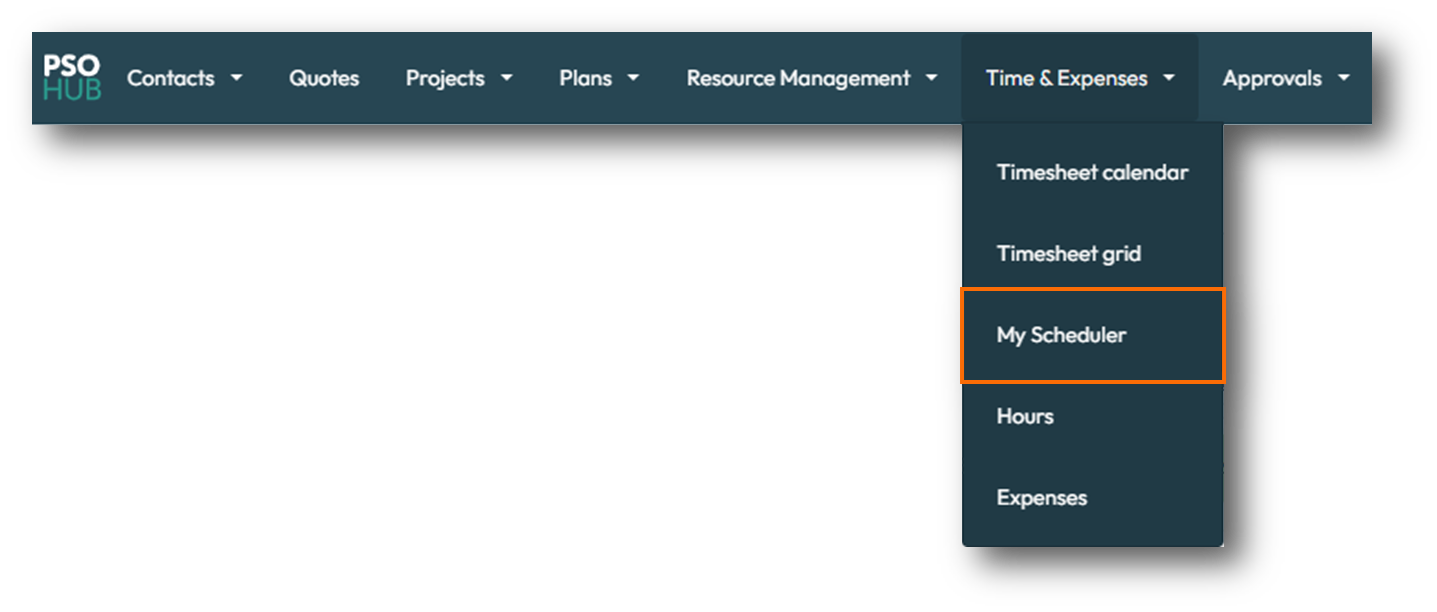Select the Plans menu label
Screen dimensions: 1437x612
tap(585, 78)
